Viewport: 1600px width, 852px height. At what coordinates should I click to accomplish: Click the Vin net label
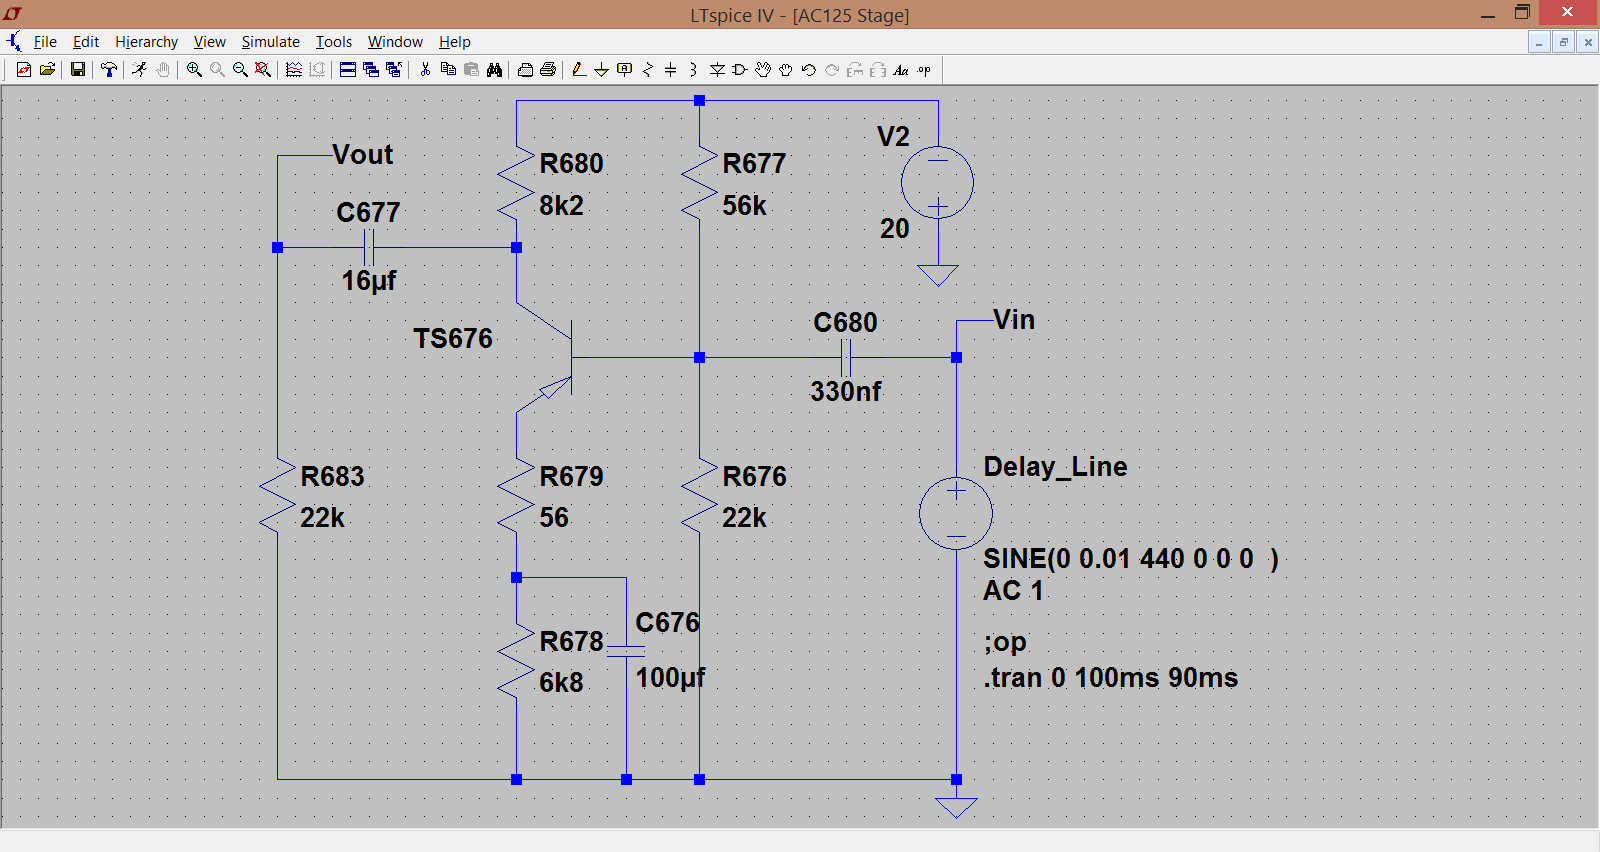[1014, 320]
